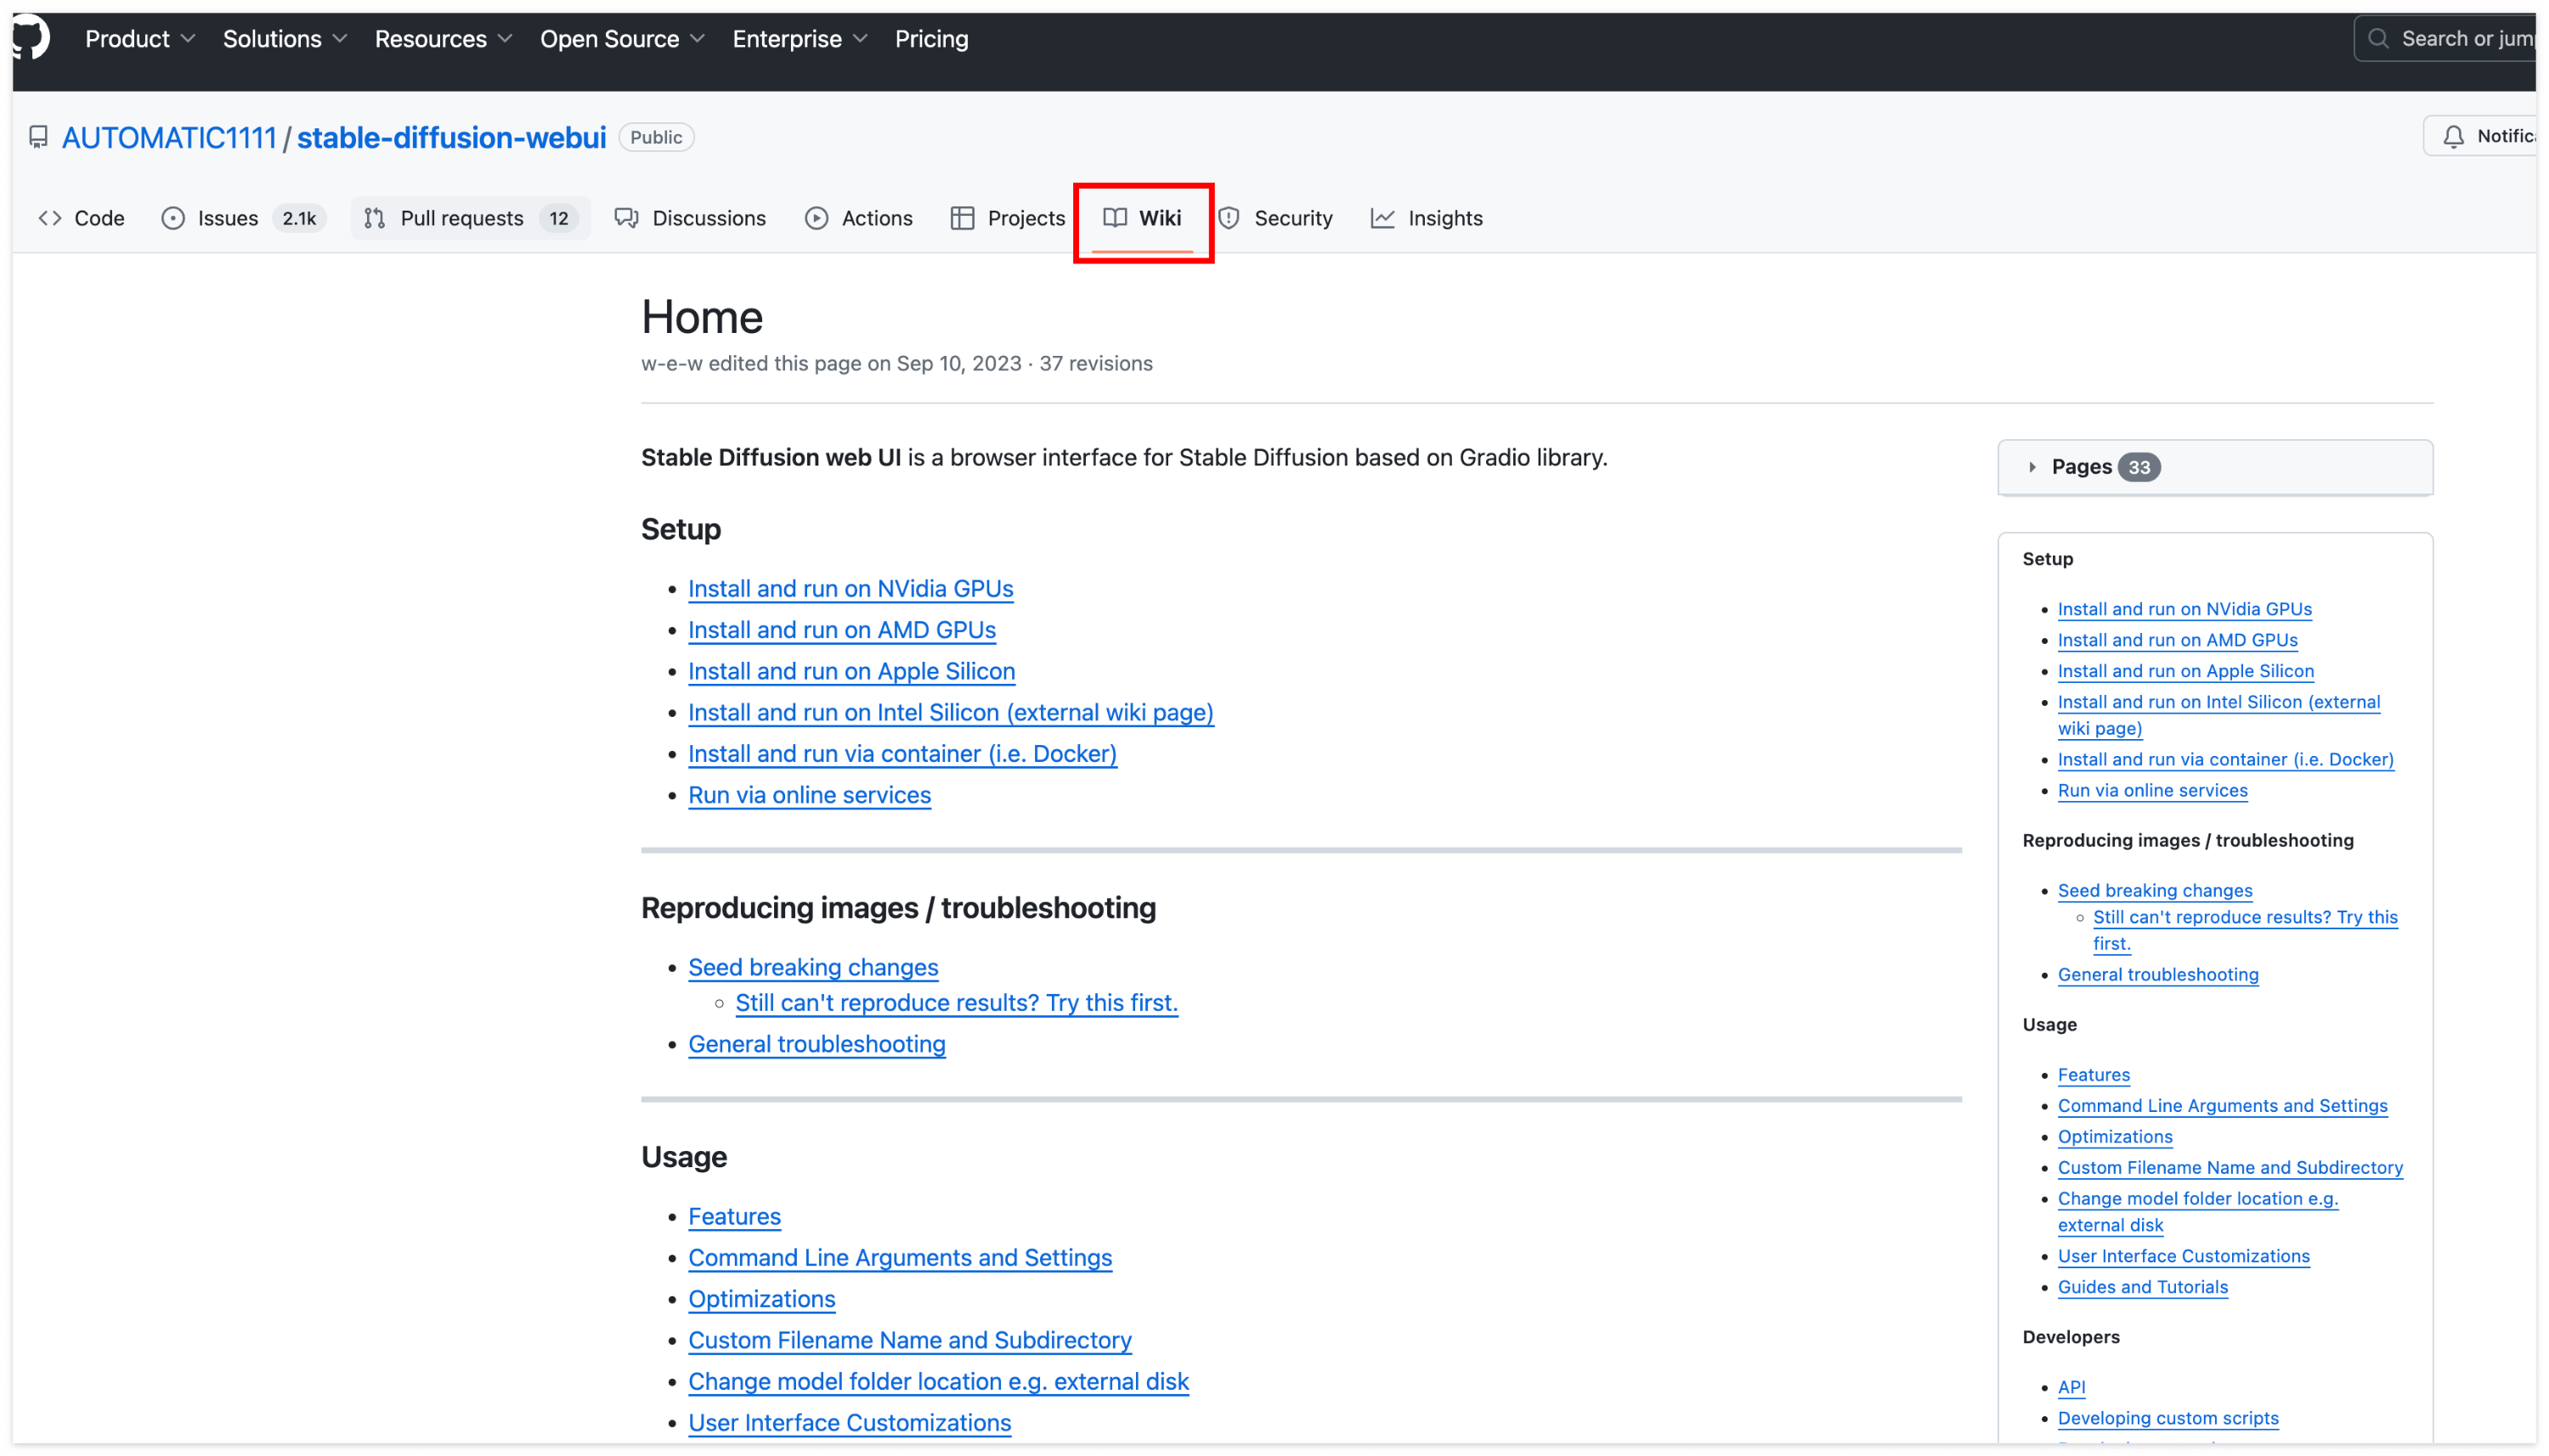Open the Pull requests tab label
Viewport: 2549px width, 1456px height.
[462, 218]
